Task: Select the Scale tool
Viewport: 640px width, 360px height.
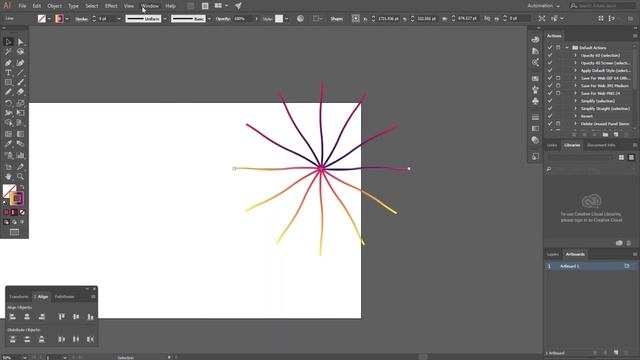Action: coord(20,103)
